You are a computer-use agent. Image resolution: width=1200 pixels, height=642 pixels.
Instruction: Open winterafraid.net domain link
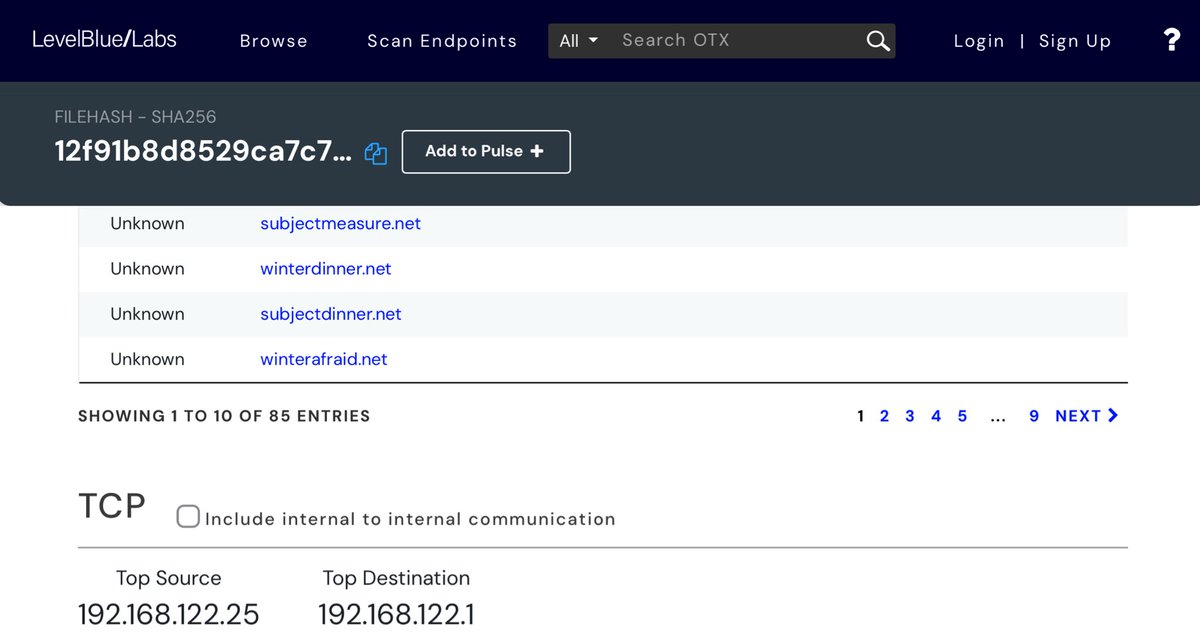click(323, 359)
